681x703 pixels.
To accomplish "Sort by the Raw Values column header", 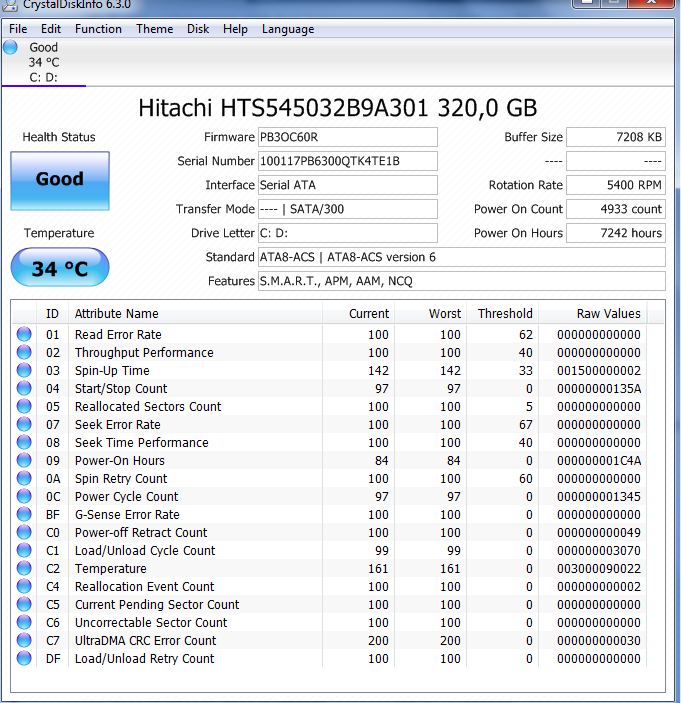I will click(x=593, y=313).
